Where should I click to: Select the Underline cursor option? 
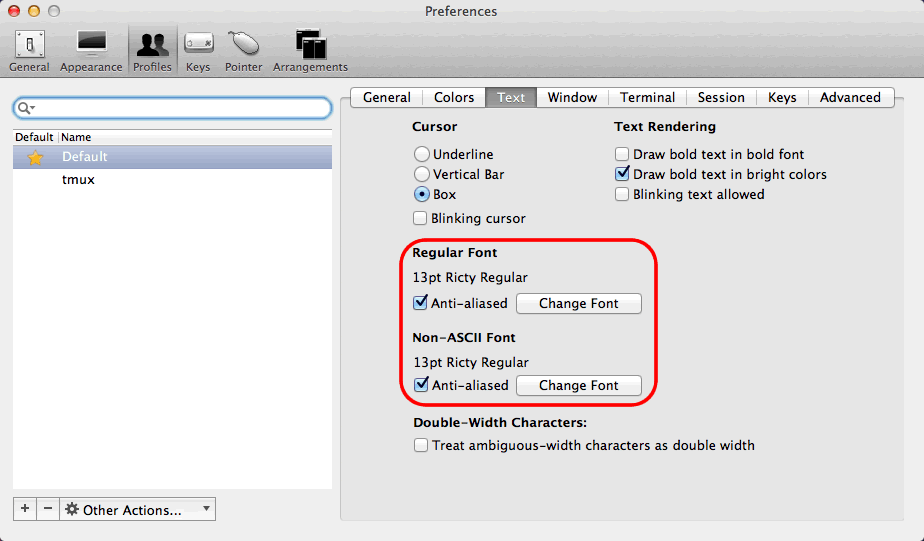(x=422, y=154)
